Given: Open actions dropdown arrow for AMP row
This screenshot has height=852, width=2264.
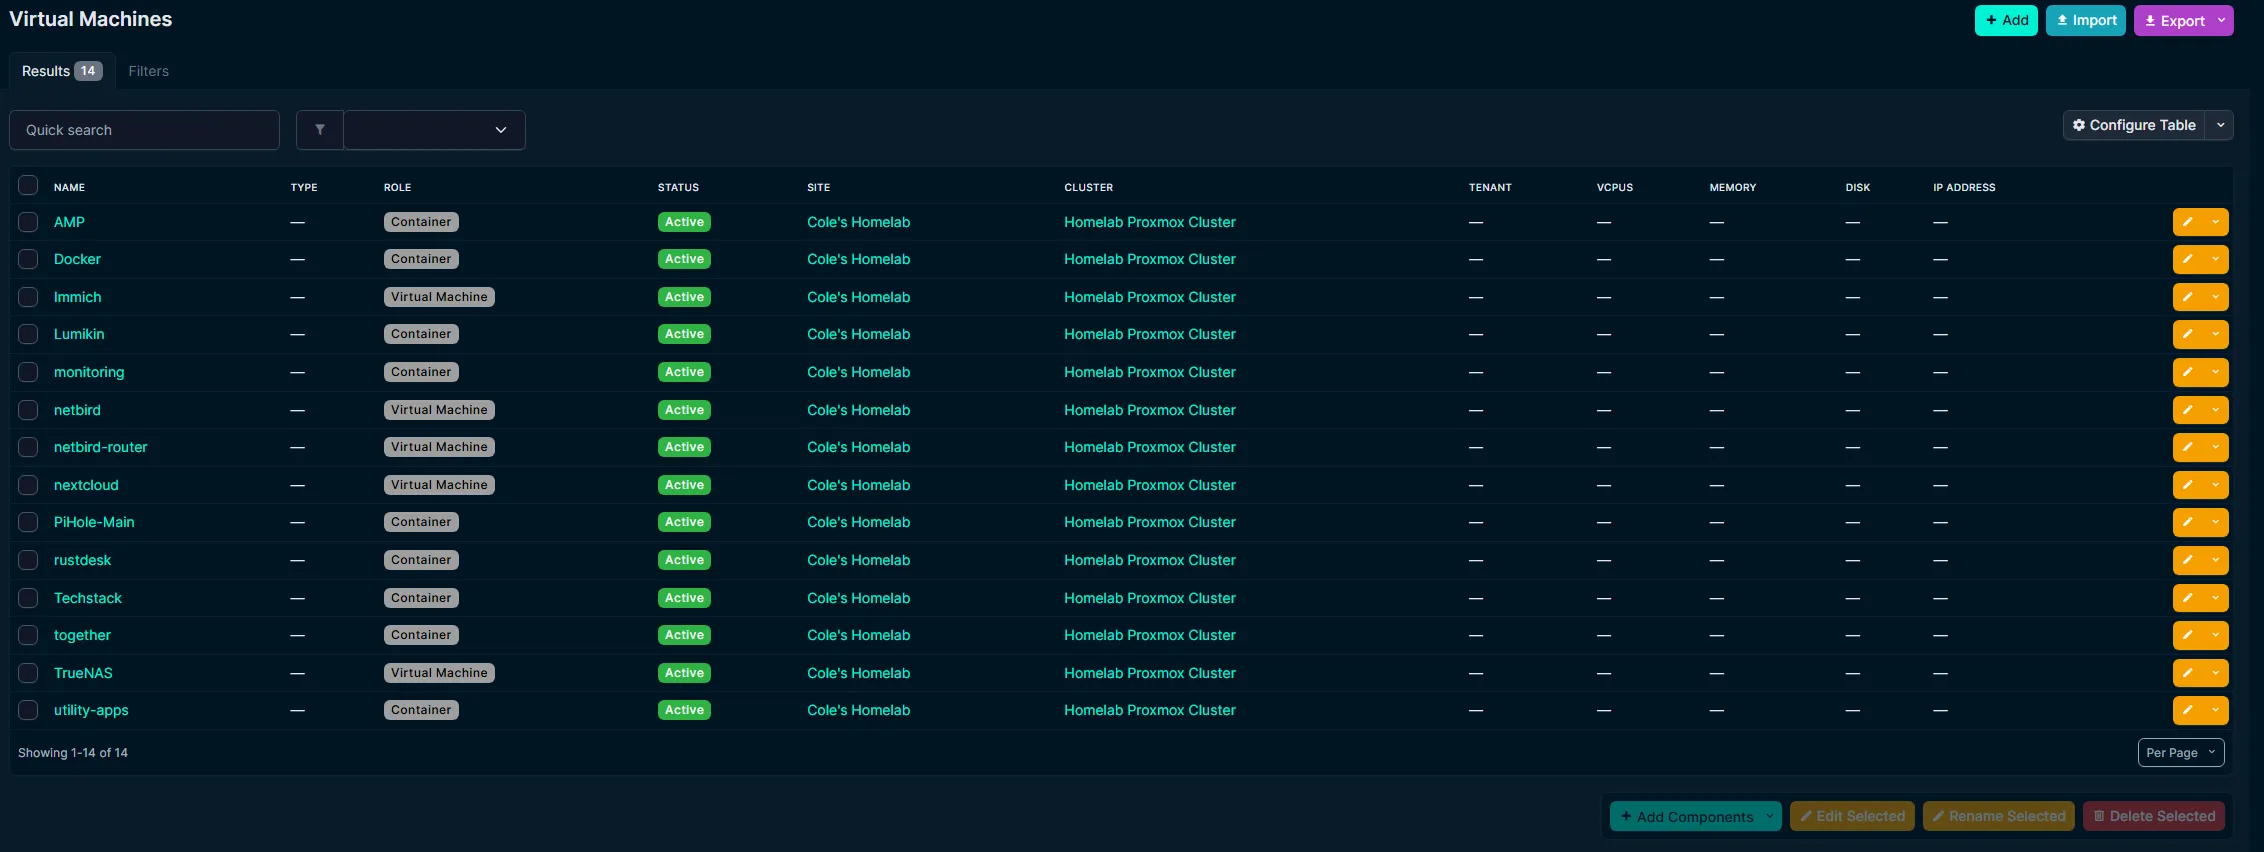Looking at the screenshot, I should pos(2215,222).
